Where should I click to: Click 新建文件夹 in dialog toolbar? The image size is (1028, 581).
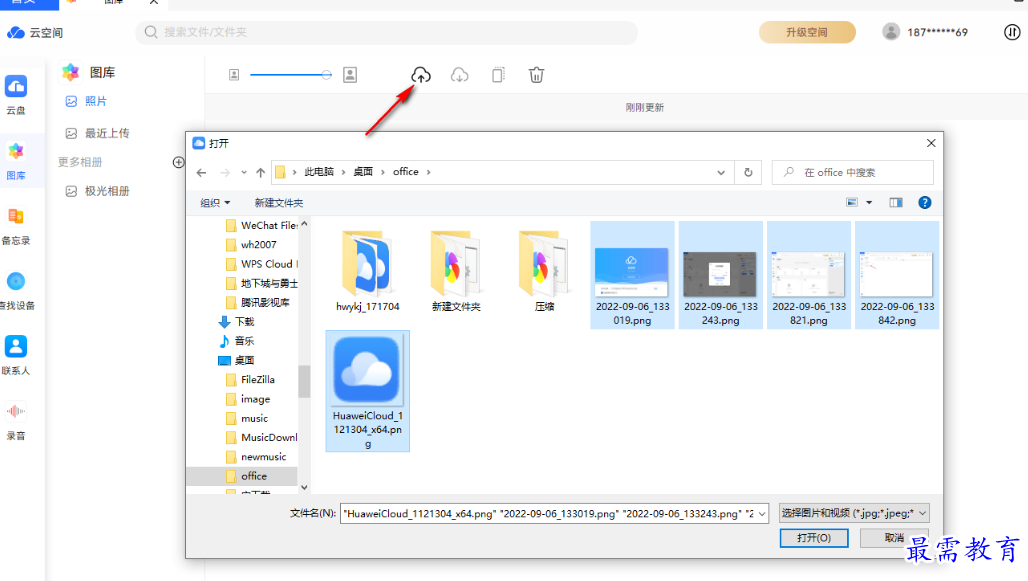(279, 203)
